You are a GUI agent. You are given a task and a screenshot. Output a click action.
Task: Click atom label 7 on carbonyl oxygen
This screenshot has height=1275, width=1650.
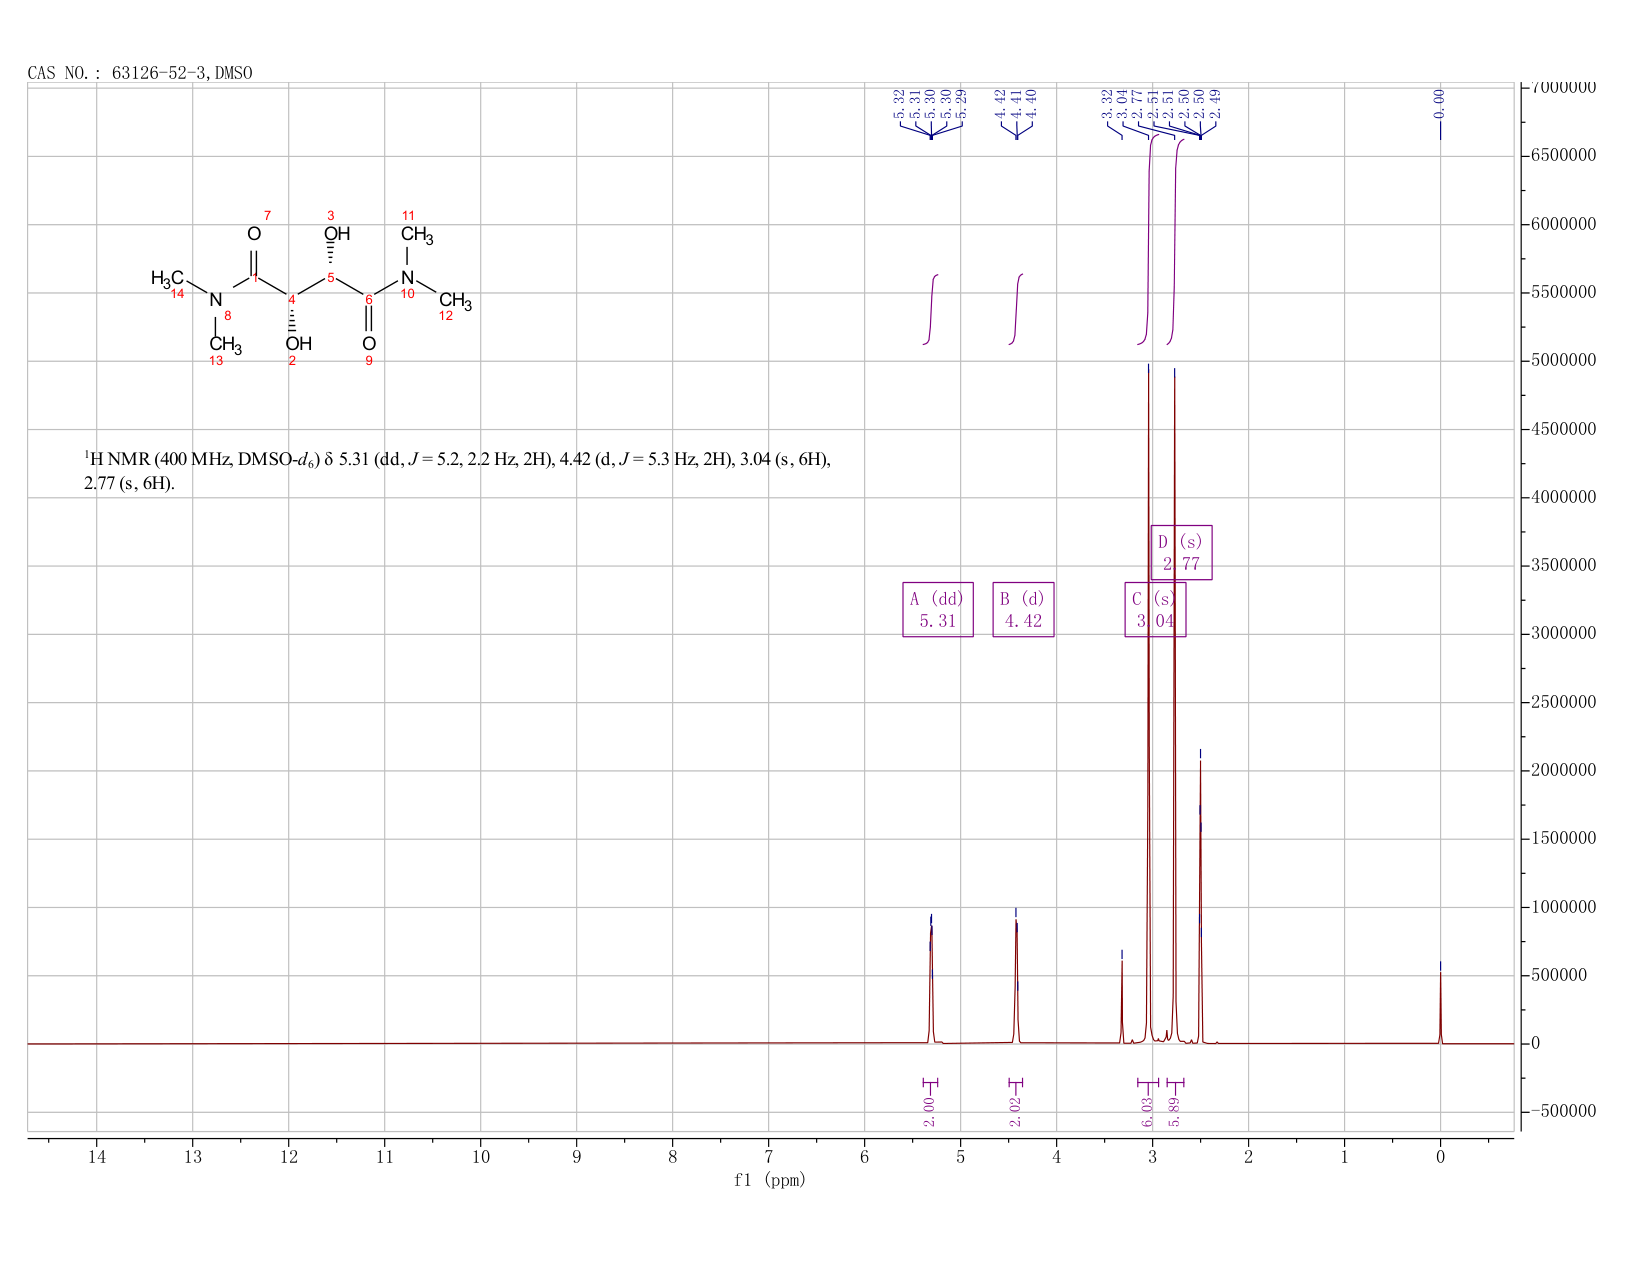point(267,216)
